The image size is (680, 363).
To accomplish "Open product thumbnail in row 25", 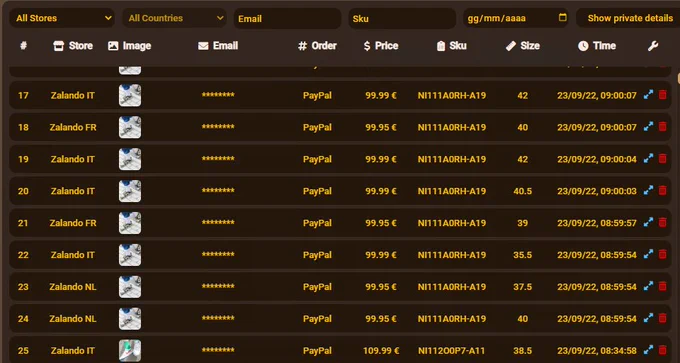I will point(130,350).
